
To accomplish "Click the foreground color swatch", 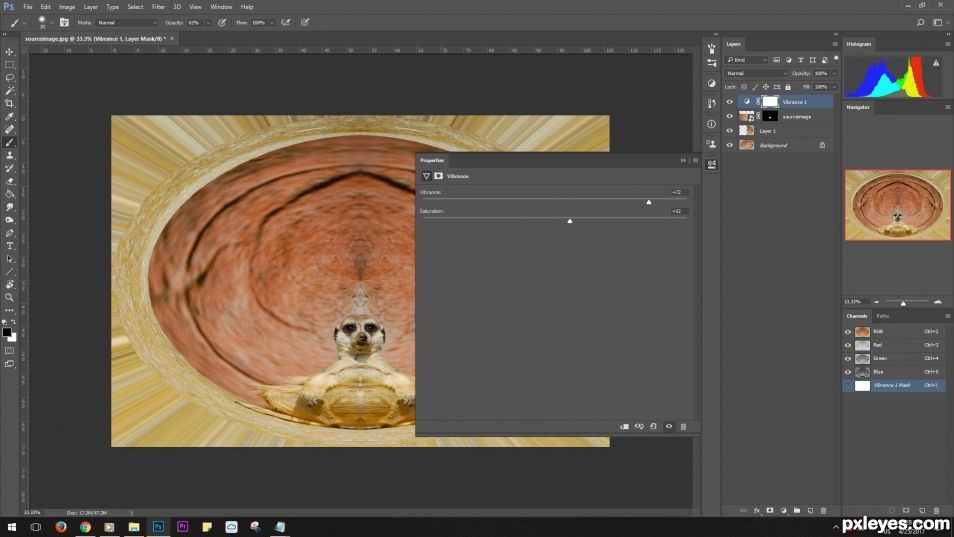I will point(7,332).
